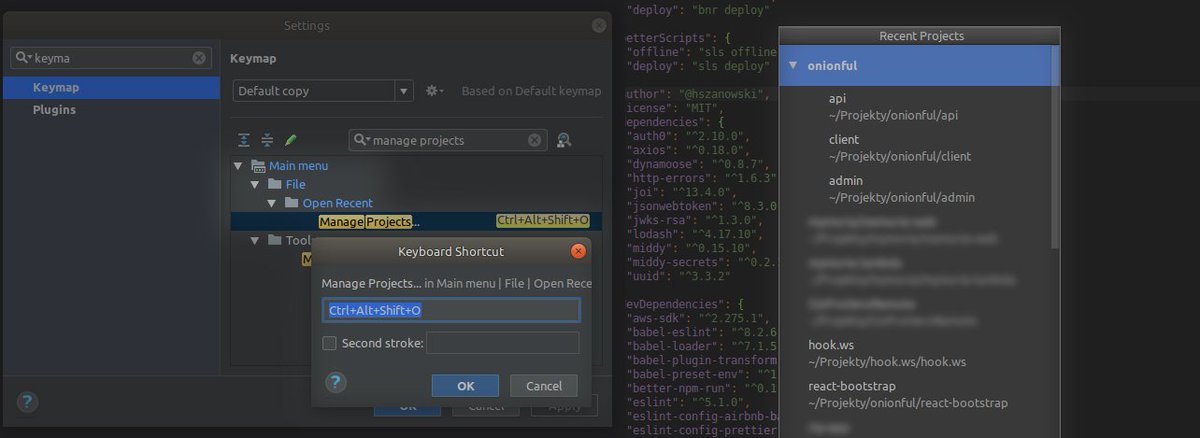Click the Expand All tree icon

tap(244, 140)
